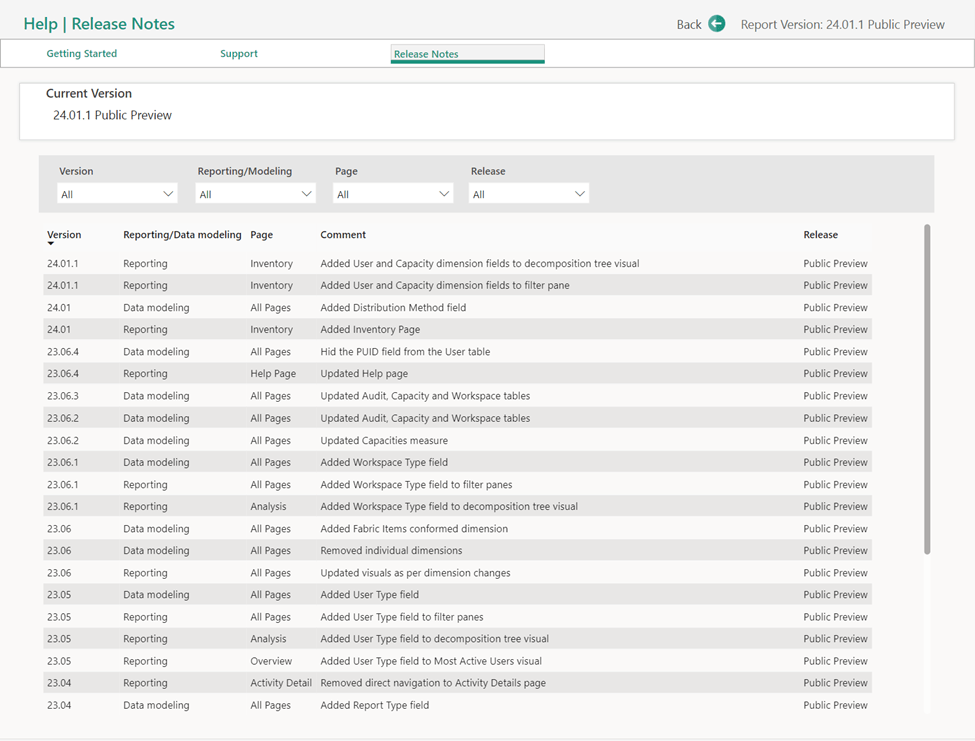Open the Page filter dropdown
This screenshot has height=741, width=975.
tap(393, 194)
